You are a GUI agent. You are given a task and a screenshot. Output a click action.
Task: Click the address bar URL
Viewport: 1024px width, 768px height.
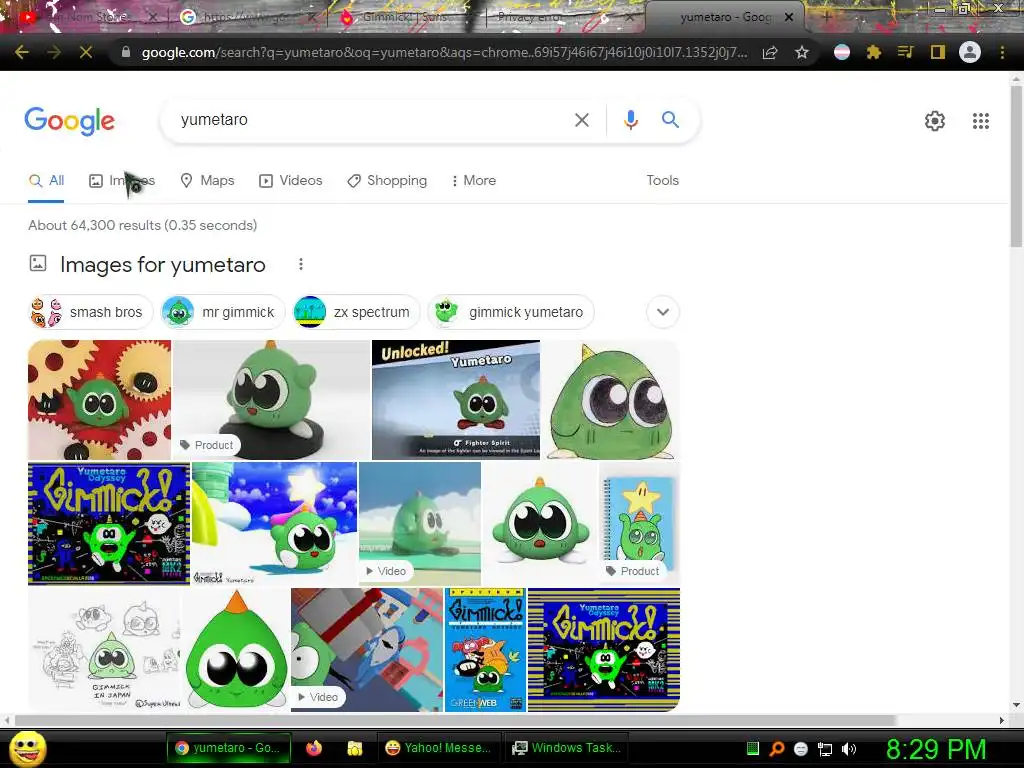tap(444, 52)
